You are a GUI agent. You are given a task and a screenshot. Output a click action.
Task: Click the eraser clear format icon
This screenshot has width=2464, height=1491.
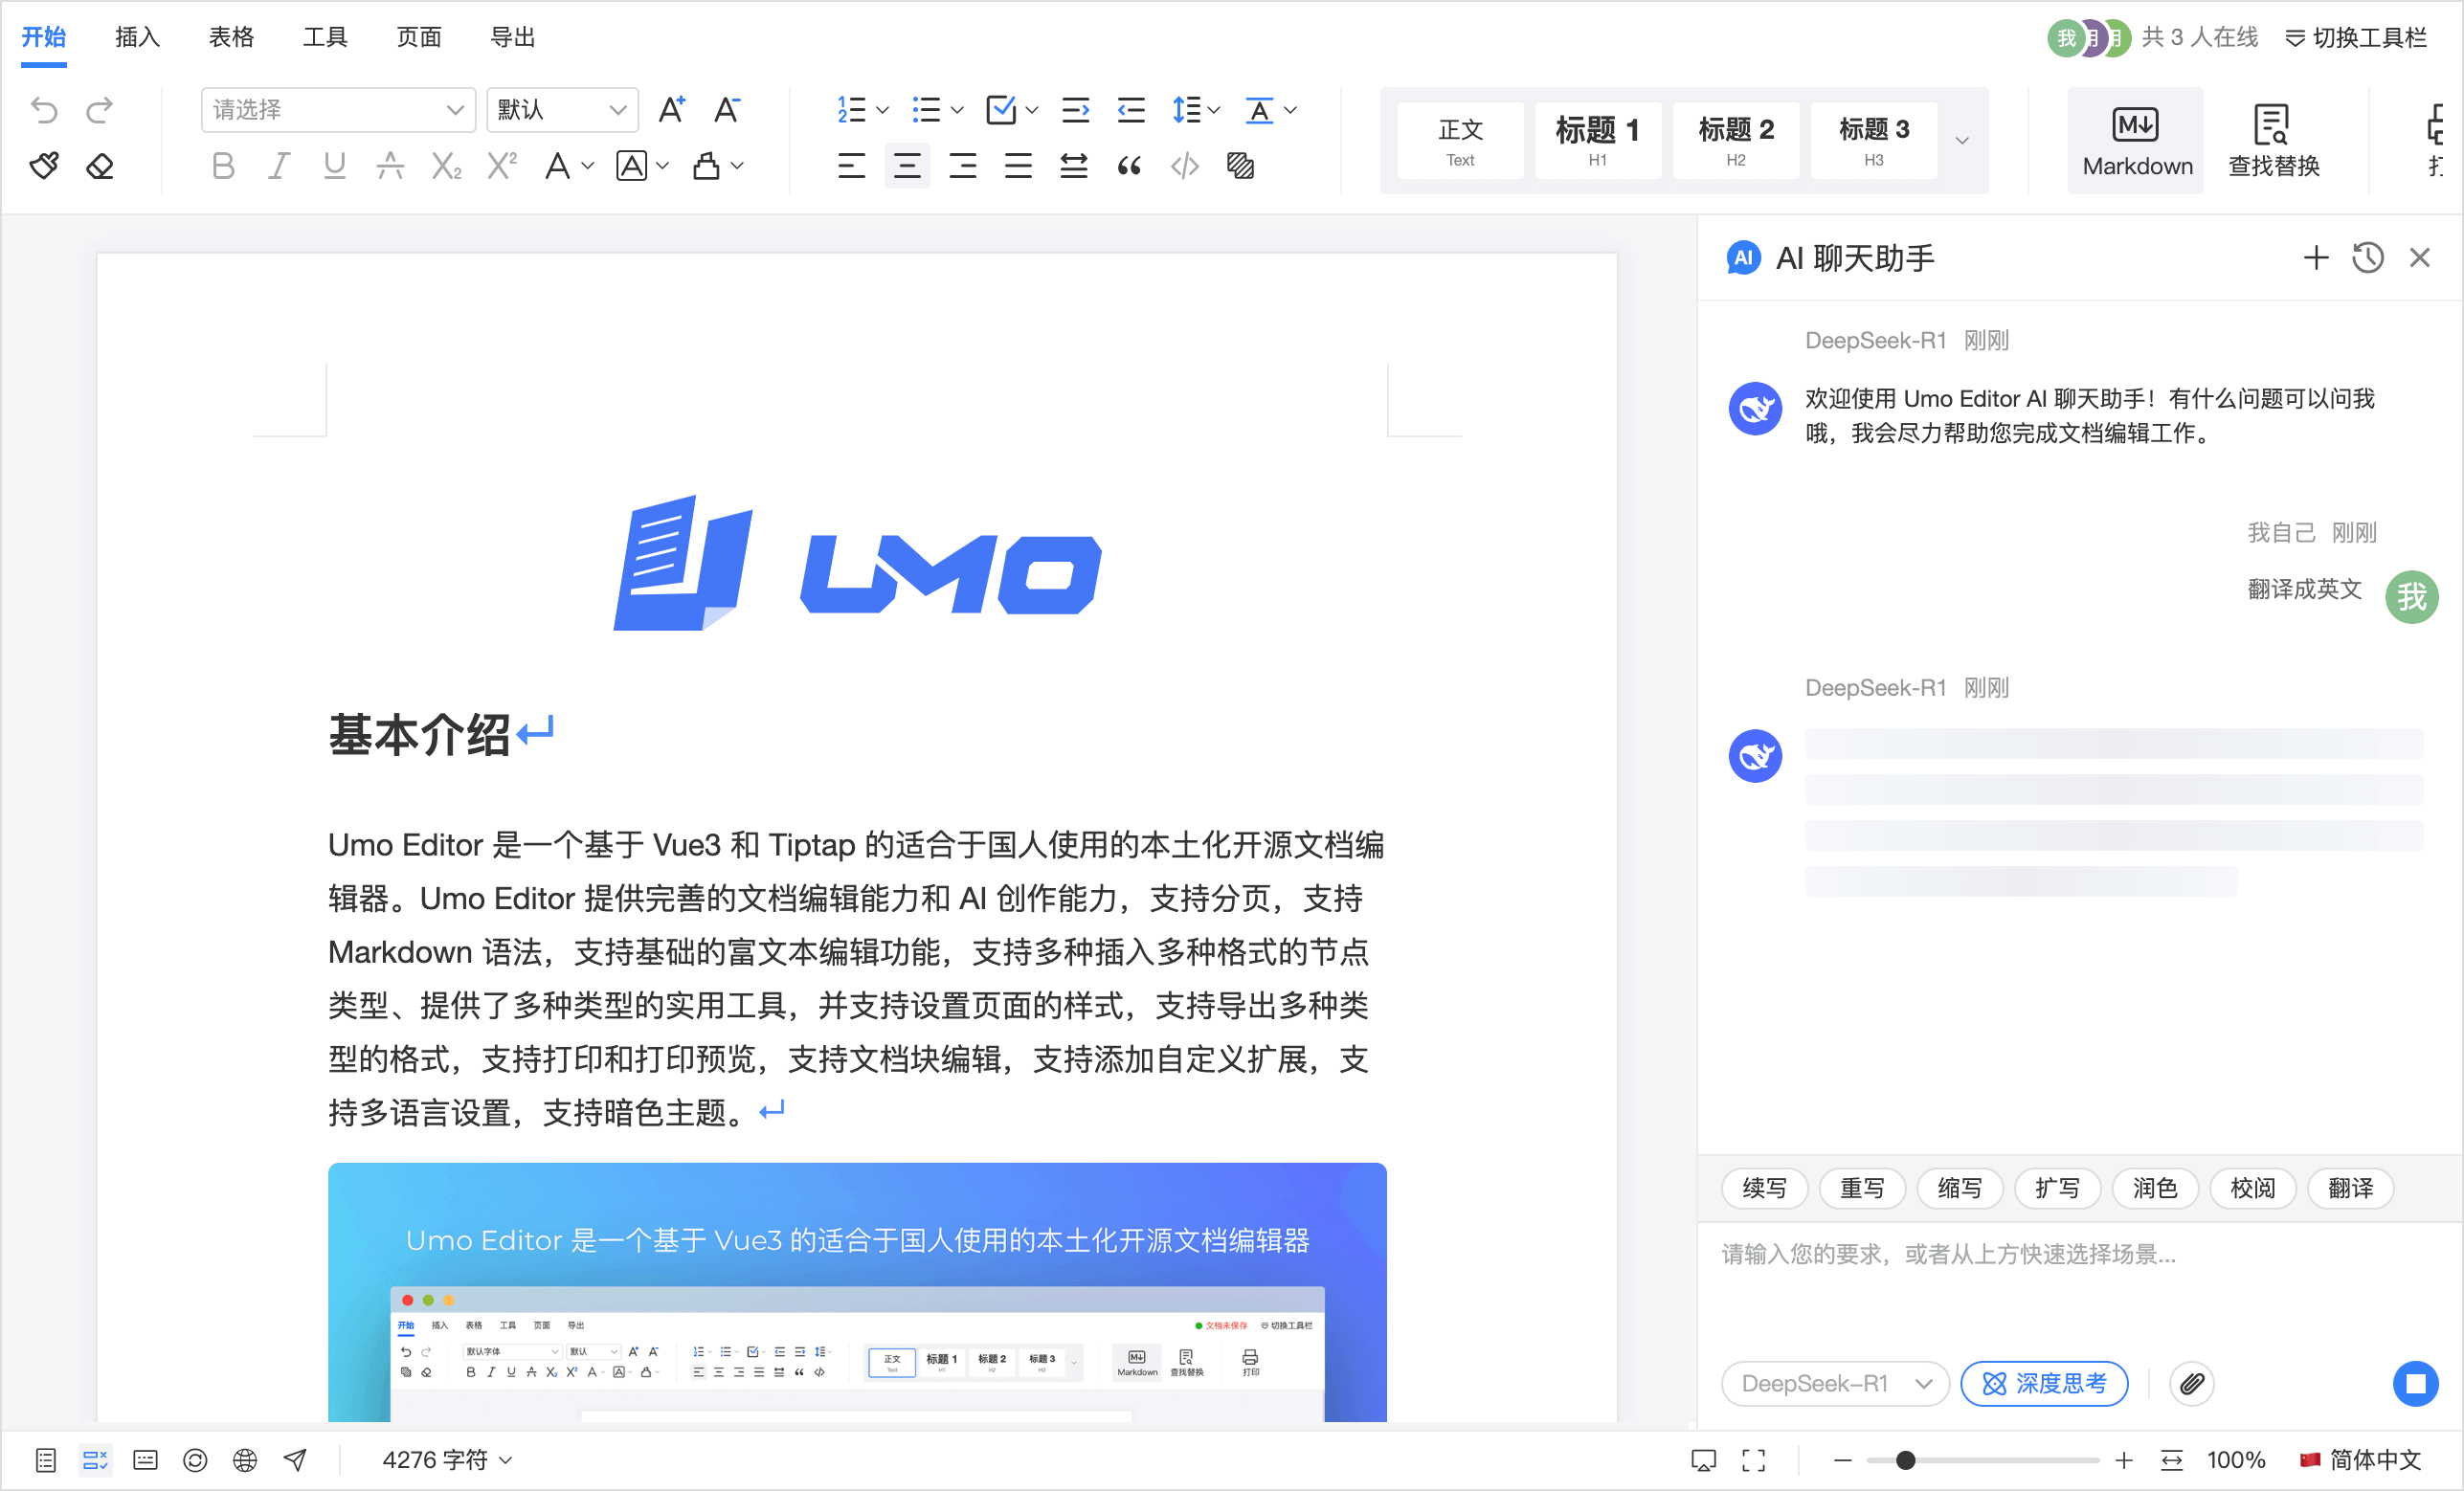click(x=100, y=166)
